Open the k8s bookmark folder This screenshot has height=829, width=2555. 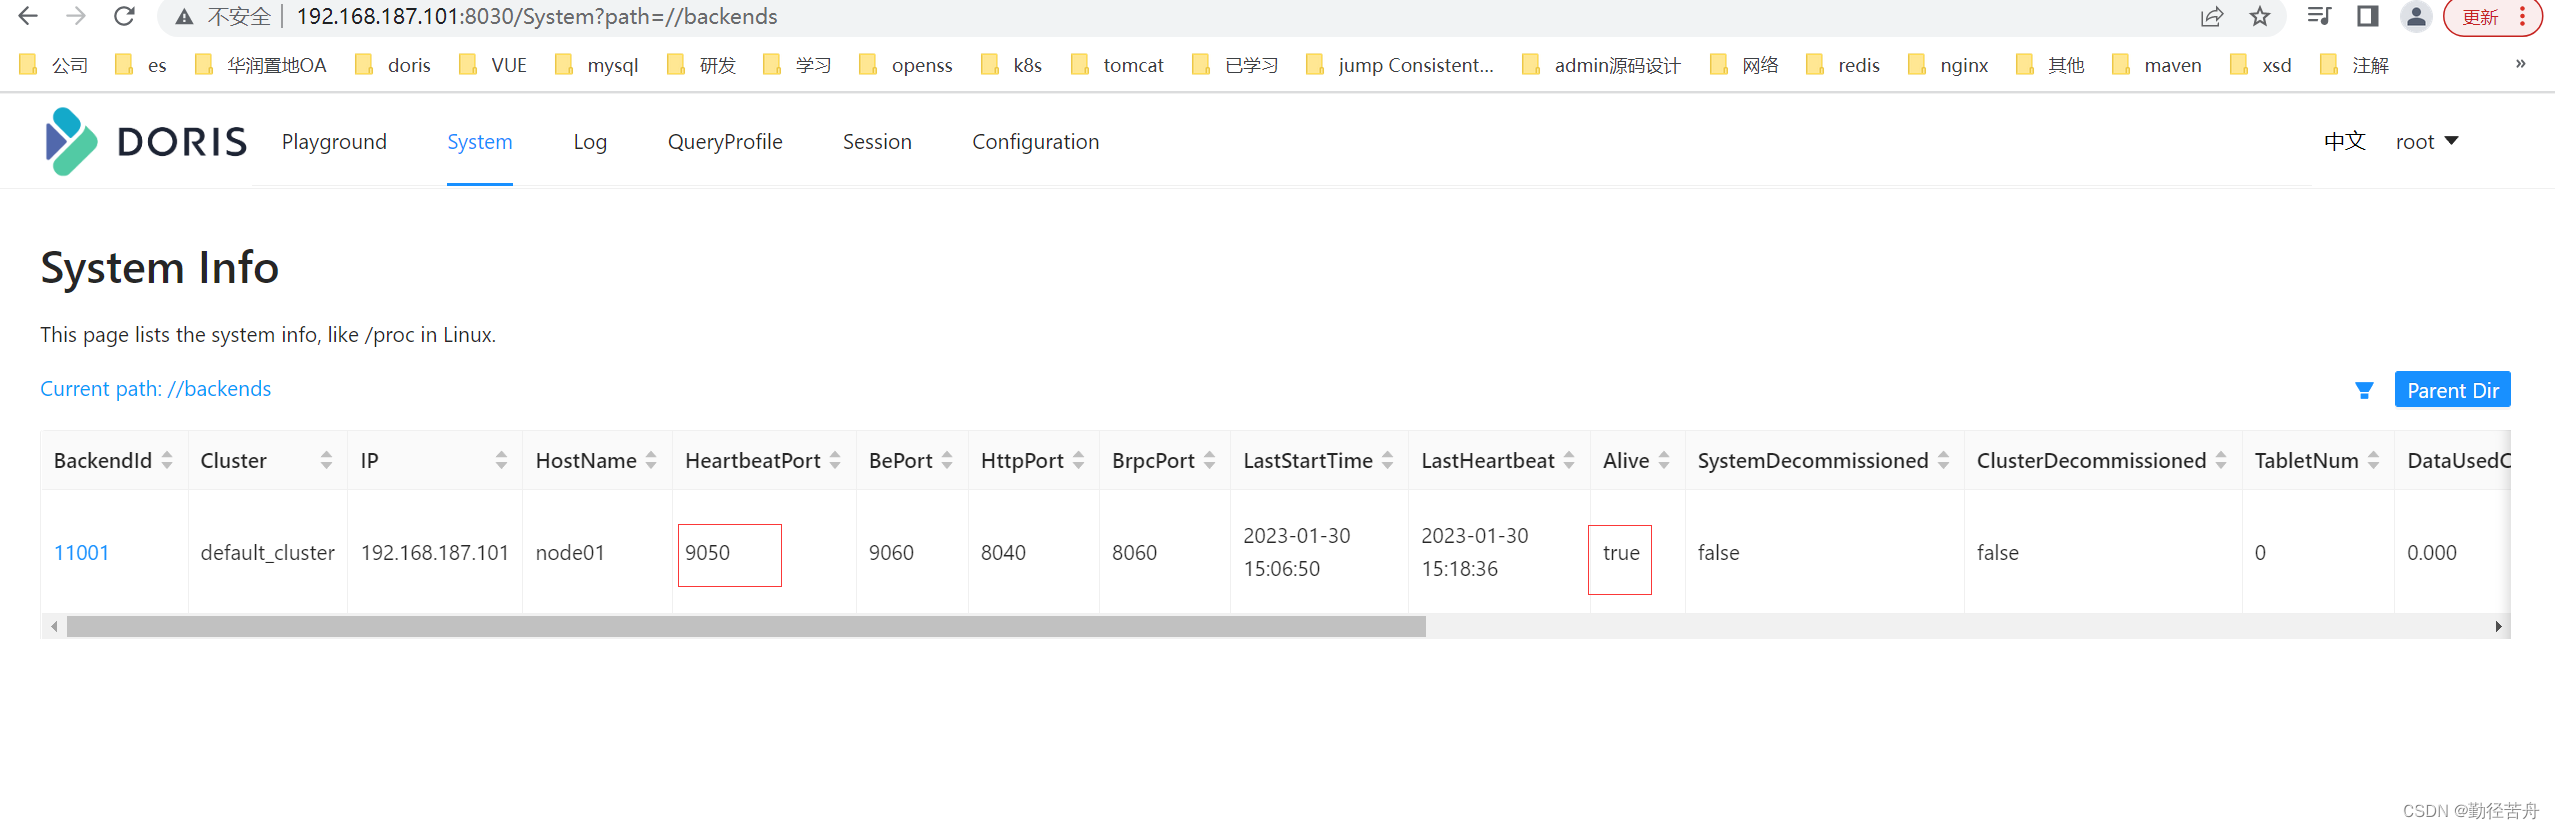(x=1012, y=65)
